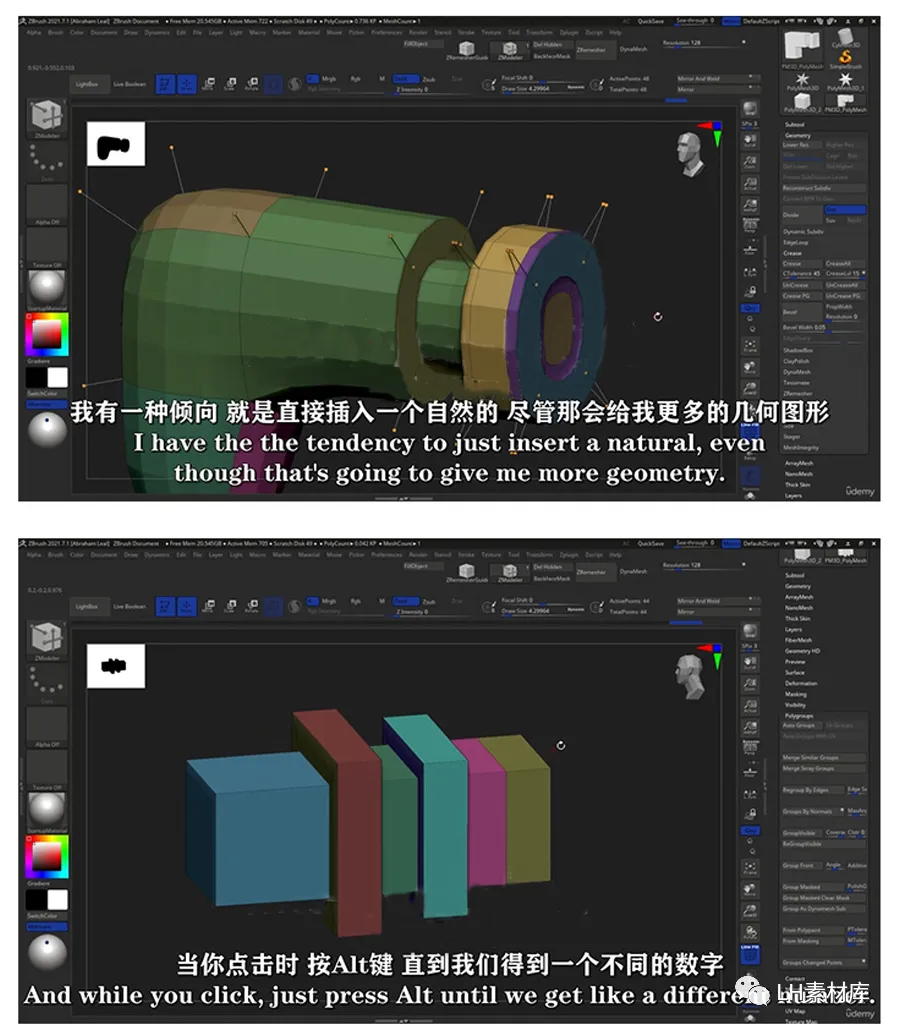Open Preferences menu in pipe-model window
900x1033 pixels.
(x=386, y=32)
